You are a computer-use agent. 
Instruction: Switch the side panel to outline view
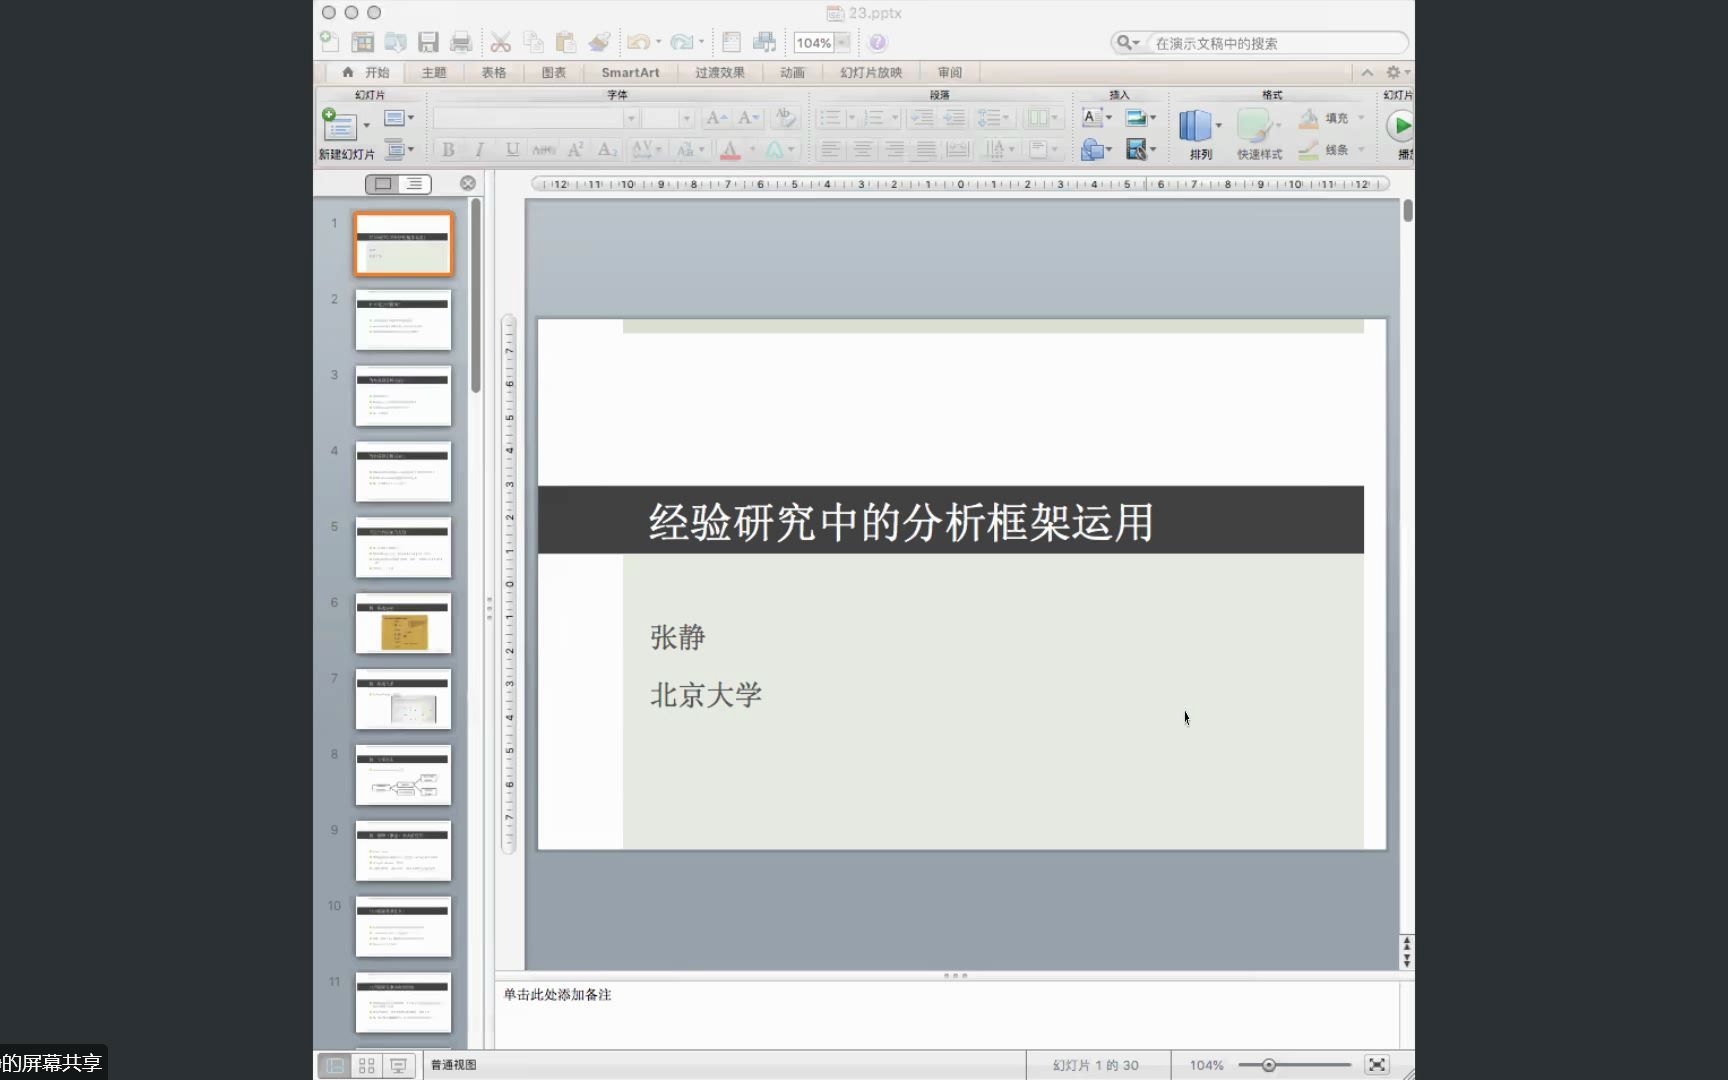414,184
